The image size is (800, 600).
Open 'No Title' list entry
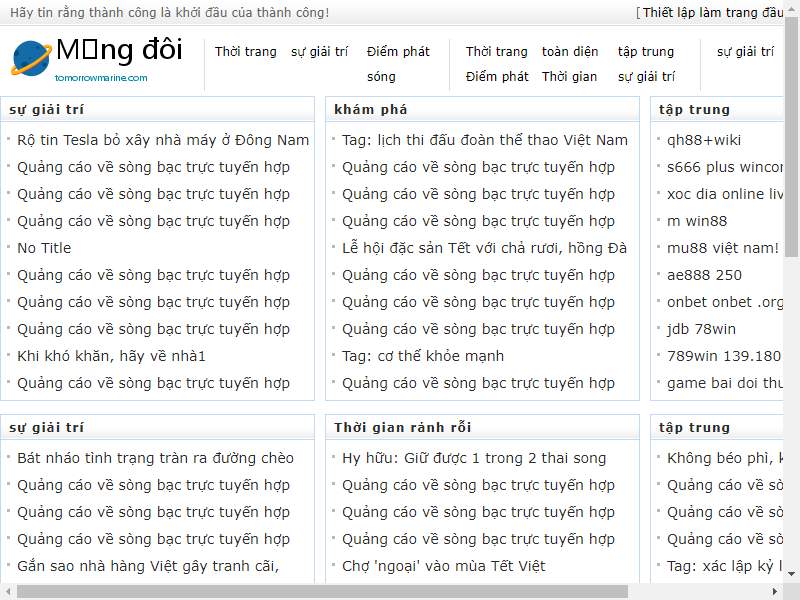click(x=44, y=248)
